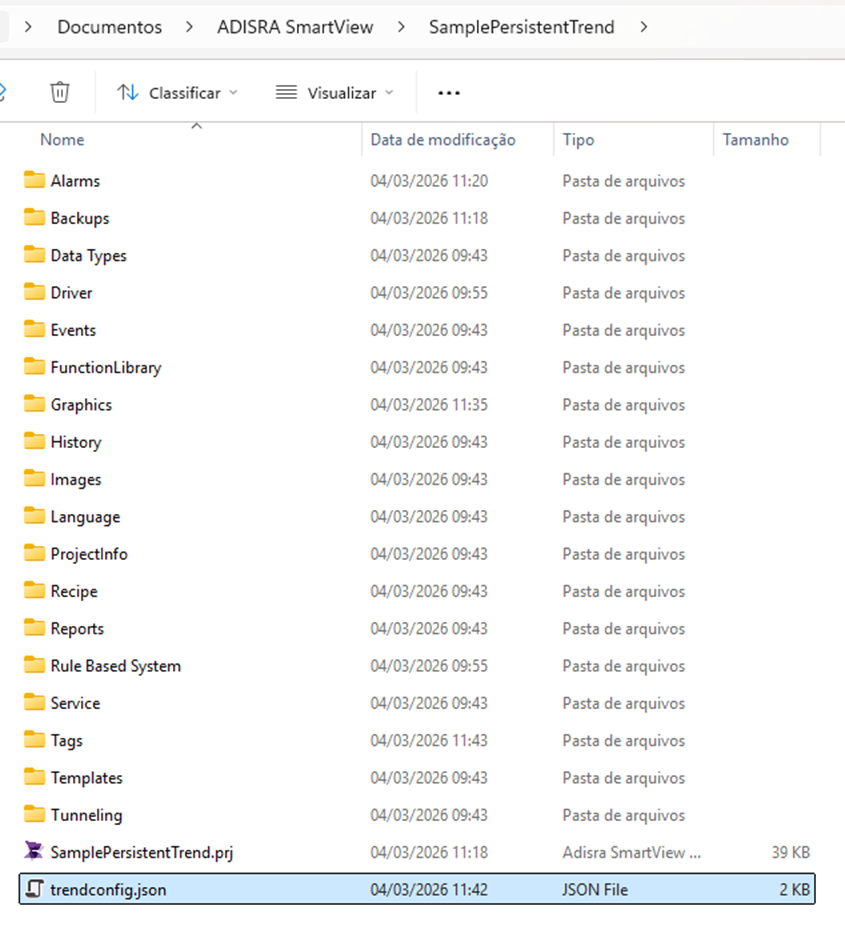Click the Graphics folder icon

[x=35, y=405]
